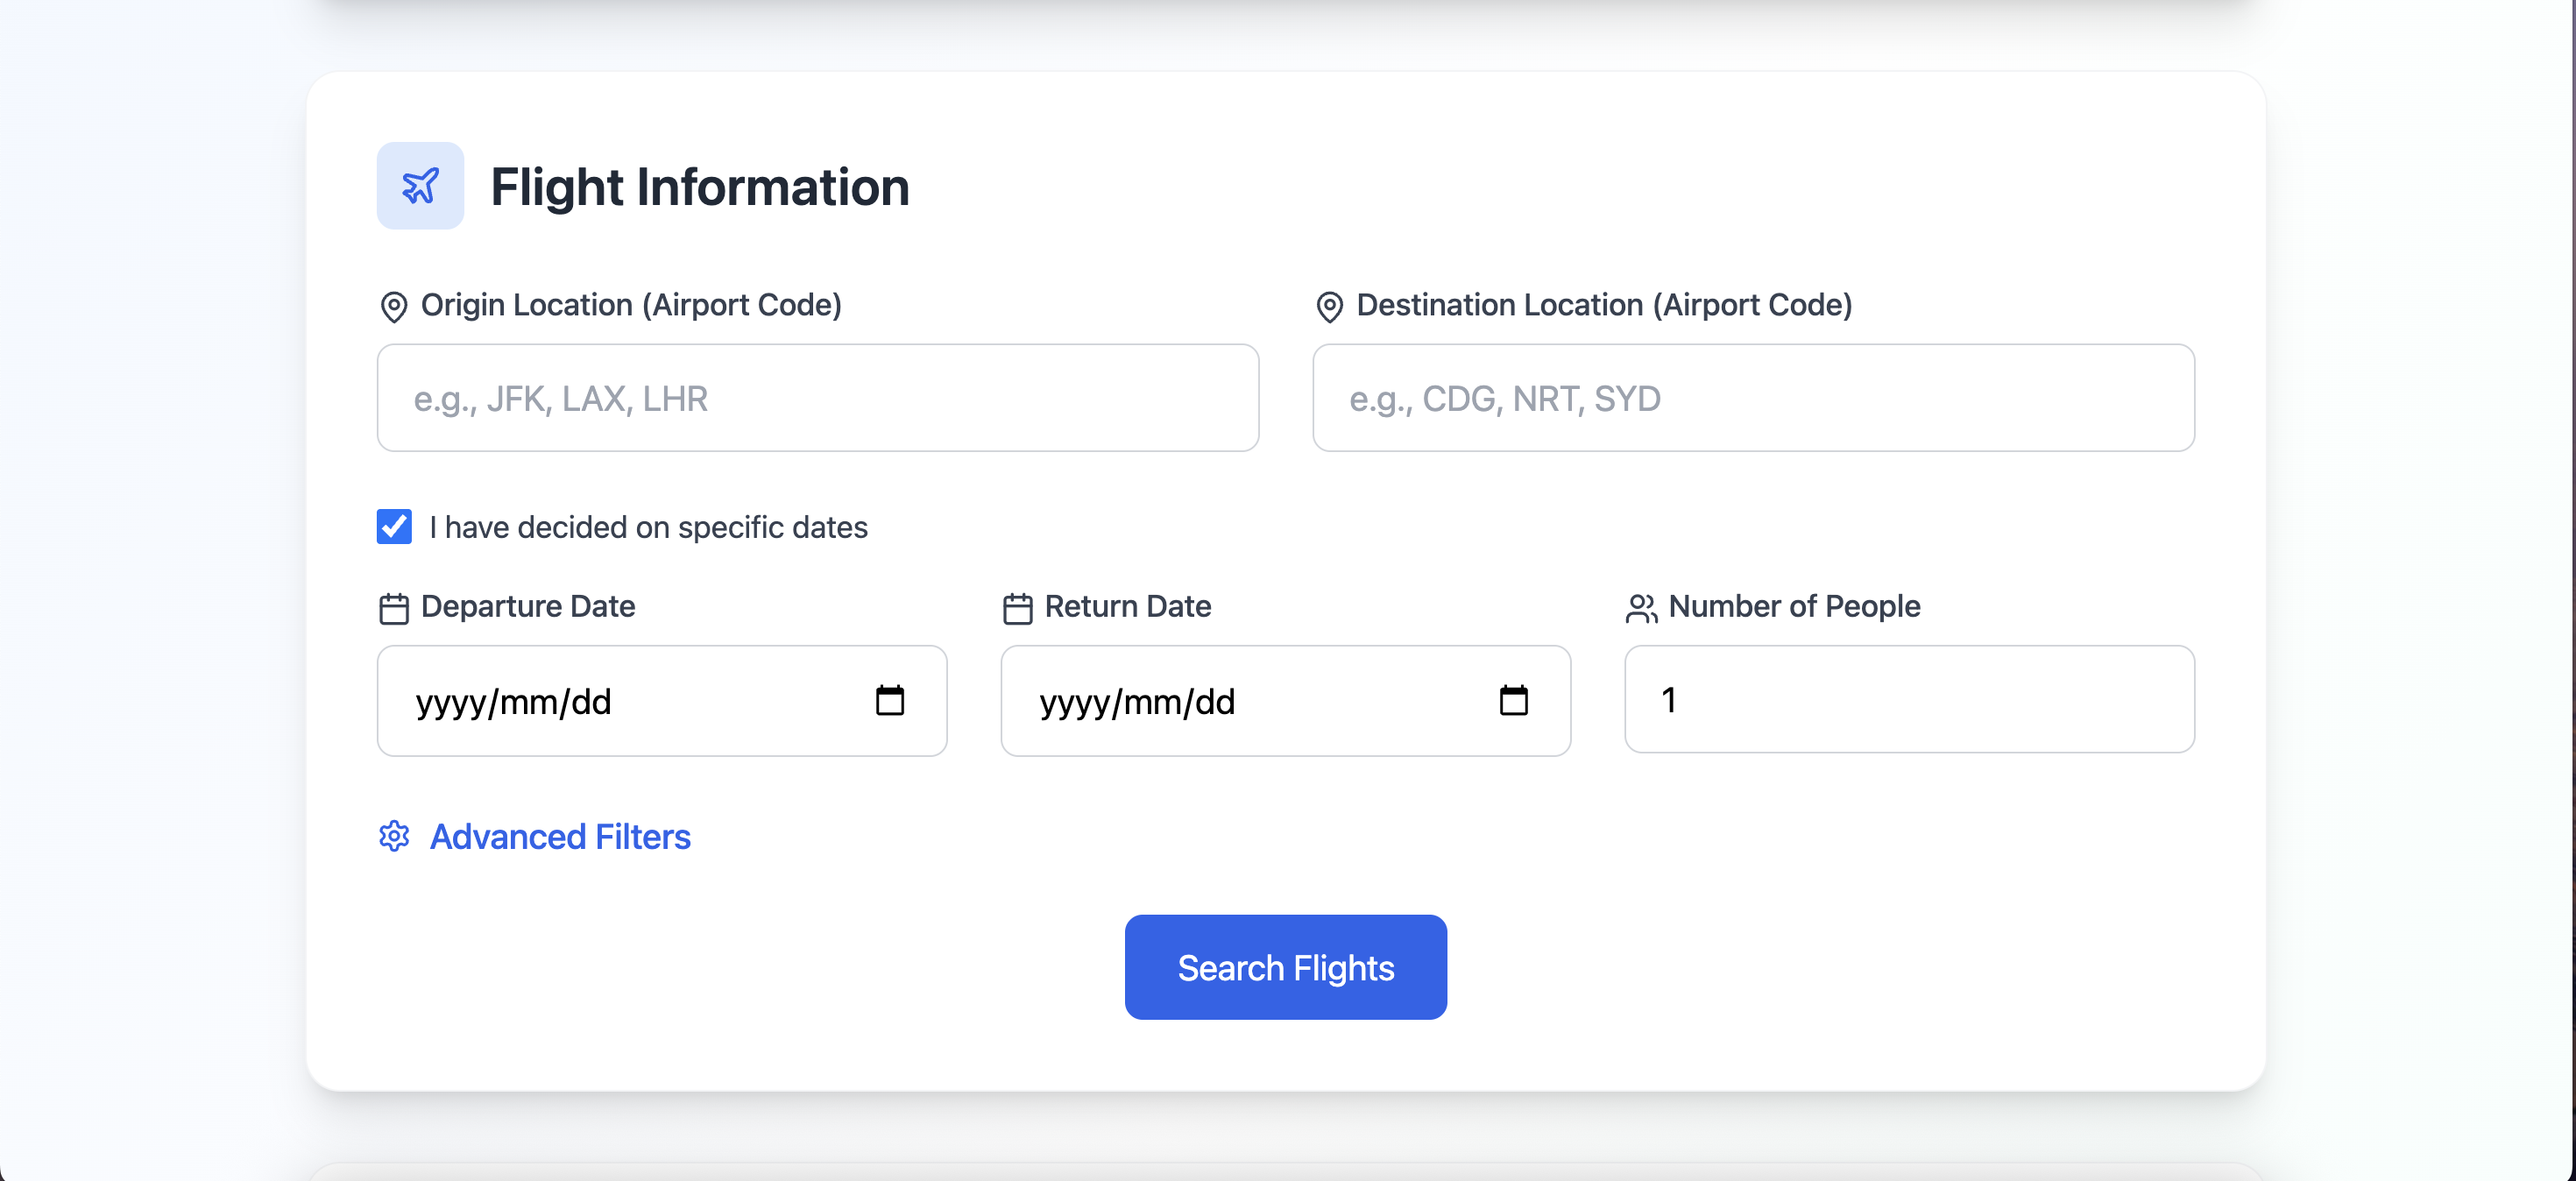This screenshot has width=2576, height=1181.
Task: Click the gear icon beside Advanced Filters
Action: [394, 836]
